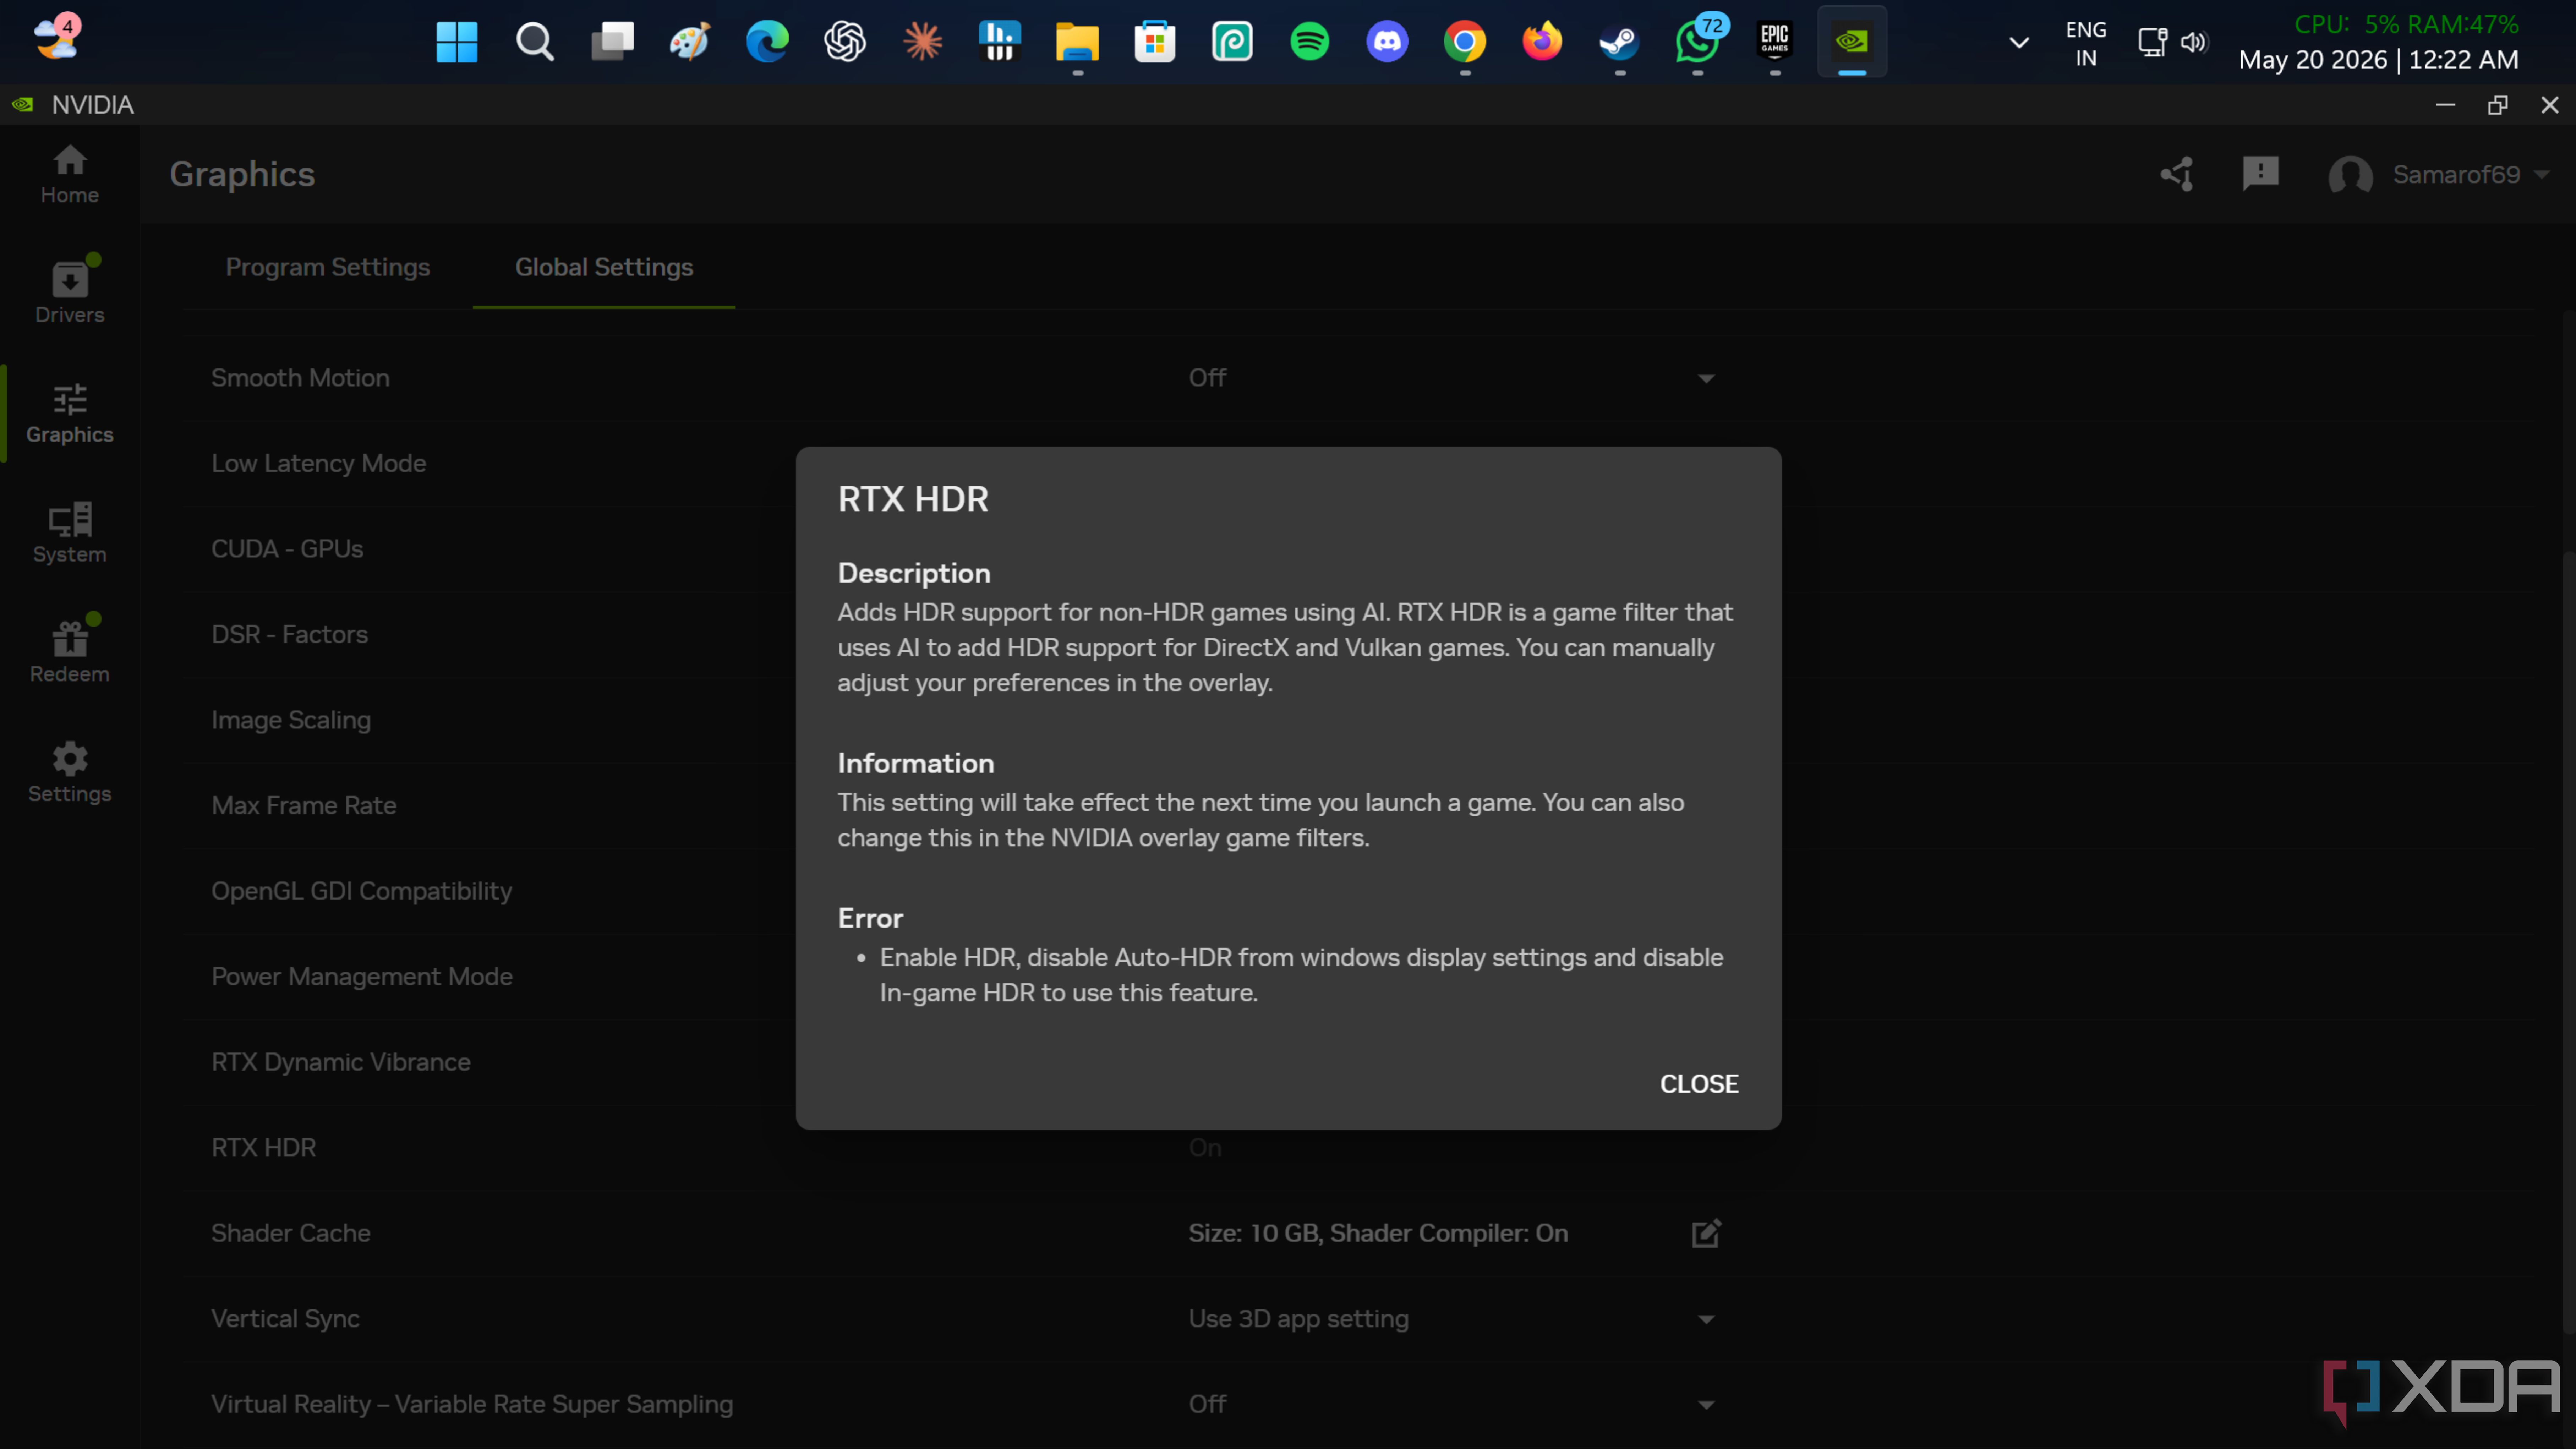
Task: Click the Vertical Sync setting label
Action: pos(285,1319)
